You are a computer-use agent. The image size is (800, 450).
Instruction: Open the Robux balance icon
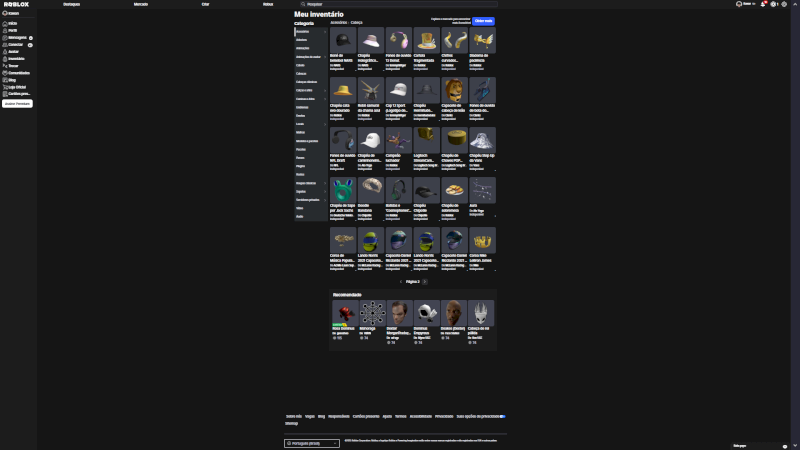[x=773, y=4]
